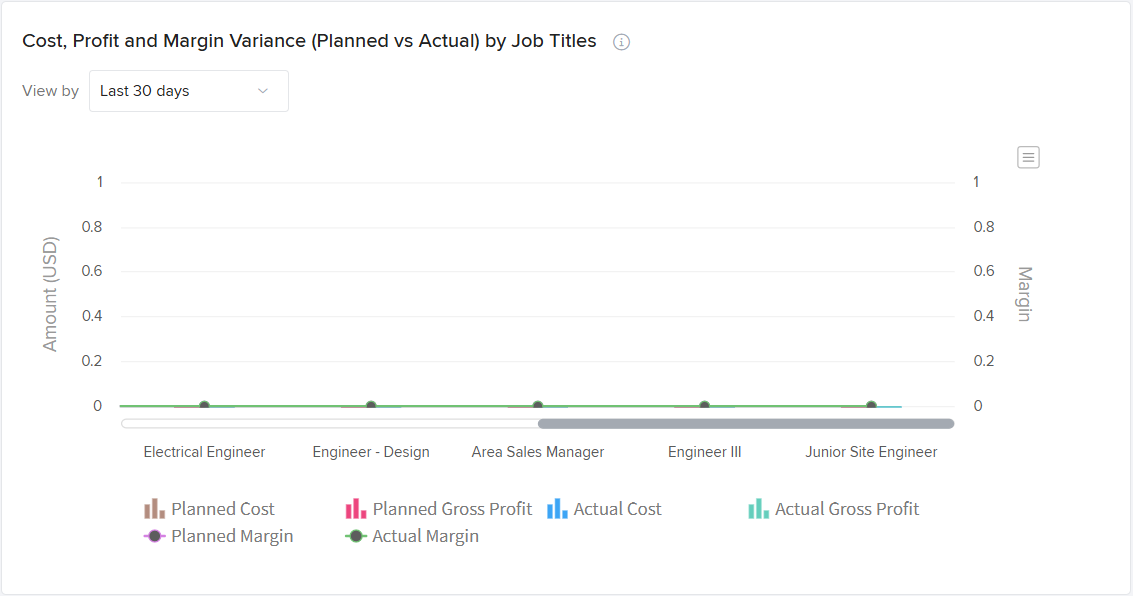Open the Last 30 days dropdown

tap(188, 91)
